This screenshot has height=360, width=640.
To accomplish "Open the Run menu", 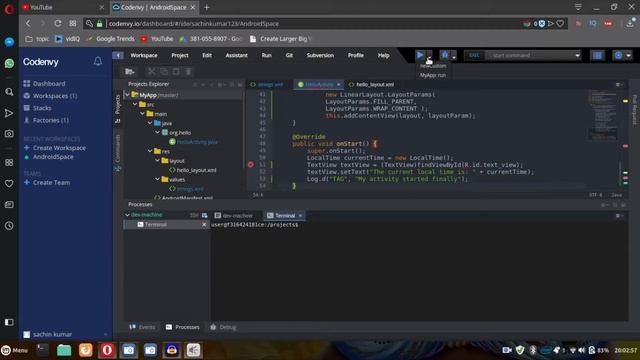I will click(267, 55).
